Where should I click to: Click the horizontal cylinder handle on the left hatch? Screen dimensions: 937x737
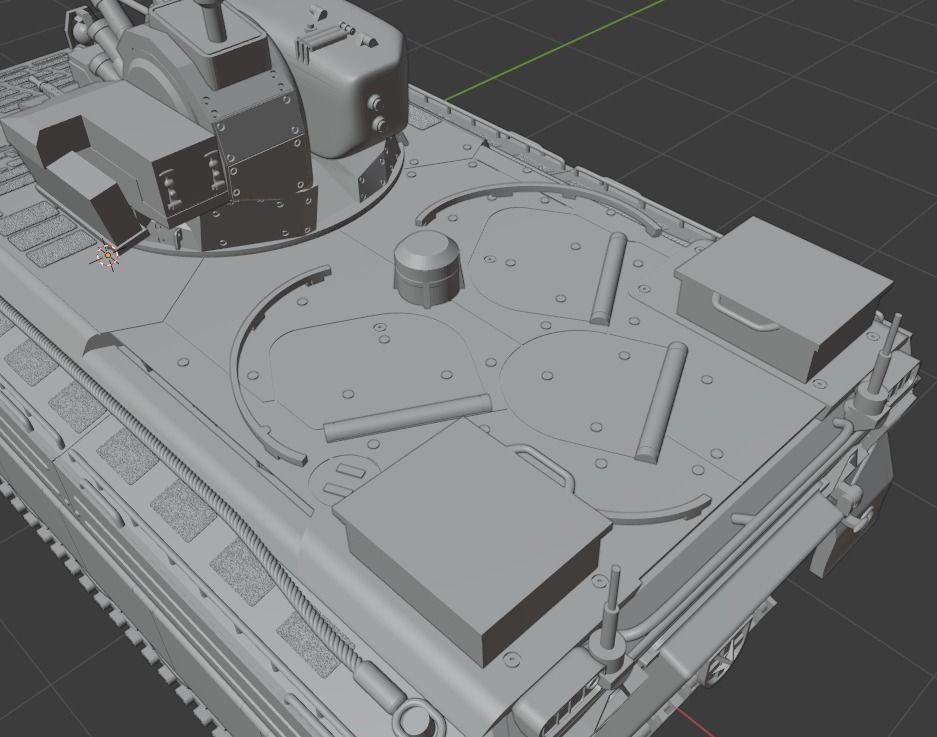(x=406, y=418)
